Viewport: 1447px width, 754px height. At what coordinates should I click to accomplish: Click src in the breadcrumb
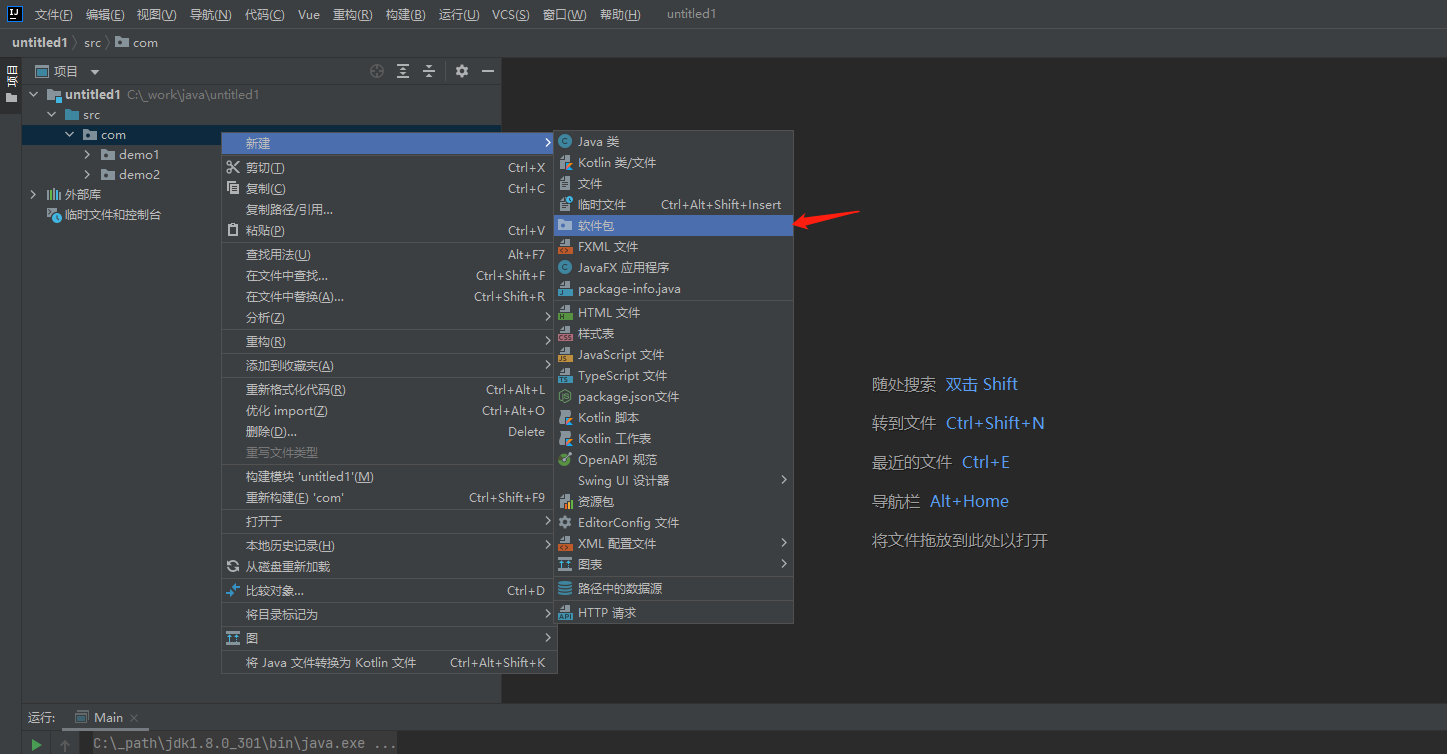[x=92, y=43]
